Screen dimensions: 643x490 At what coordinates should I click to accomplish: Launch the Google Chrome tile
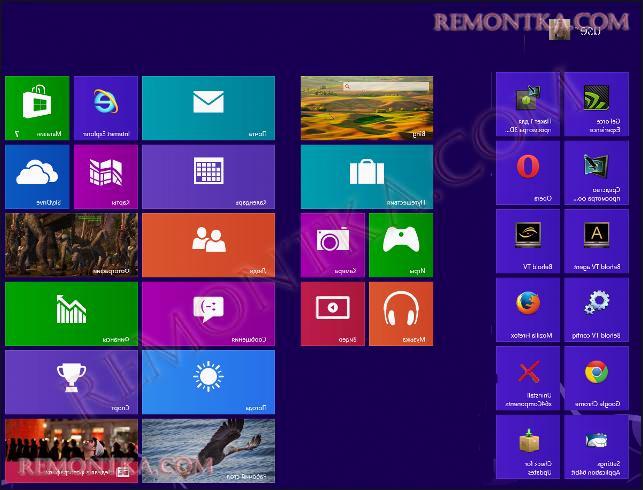pos(596,378)
